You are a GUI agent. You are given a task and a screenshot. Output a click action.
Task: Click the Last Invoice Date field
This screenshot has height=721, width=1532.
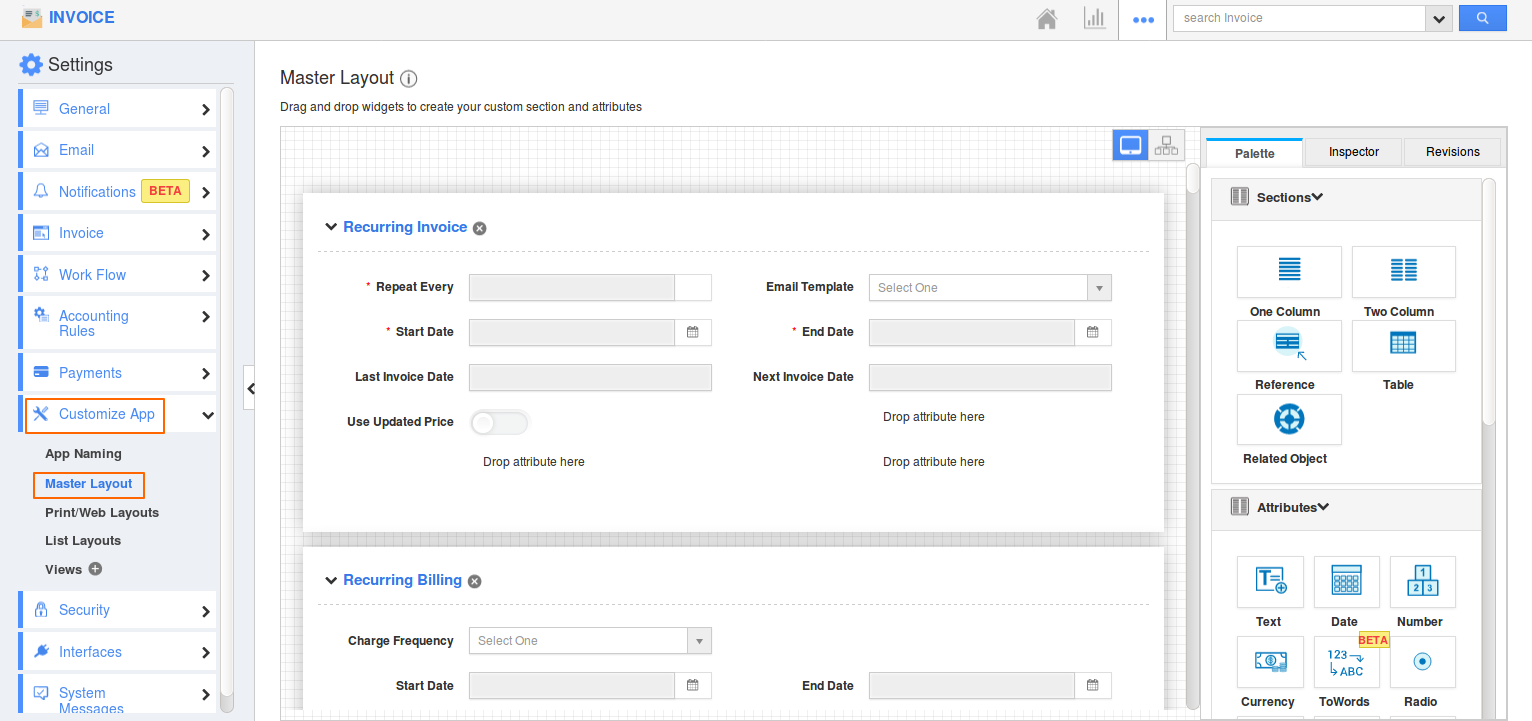590,378
